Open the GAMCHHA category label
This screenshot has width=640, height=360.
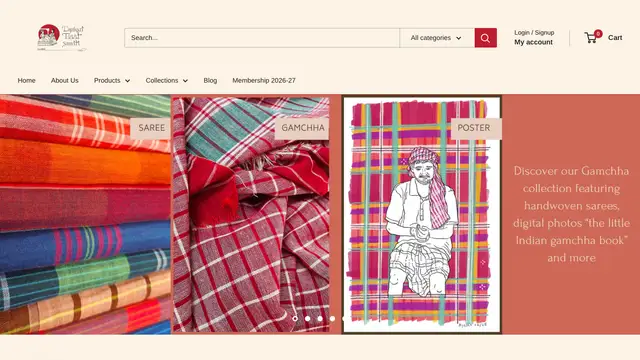(302, 128)
